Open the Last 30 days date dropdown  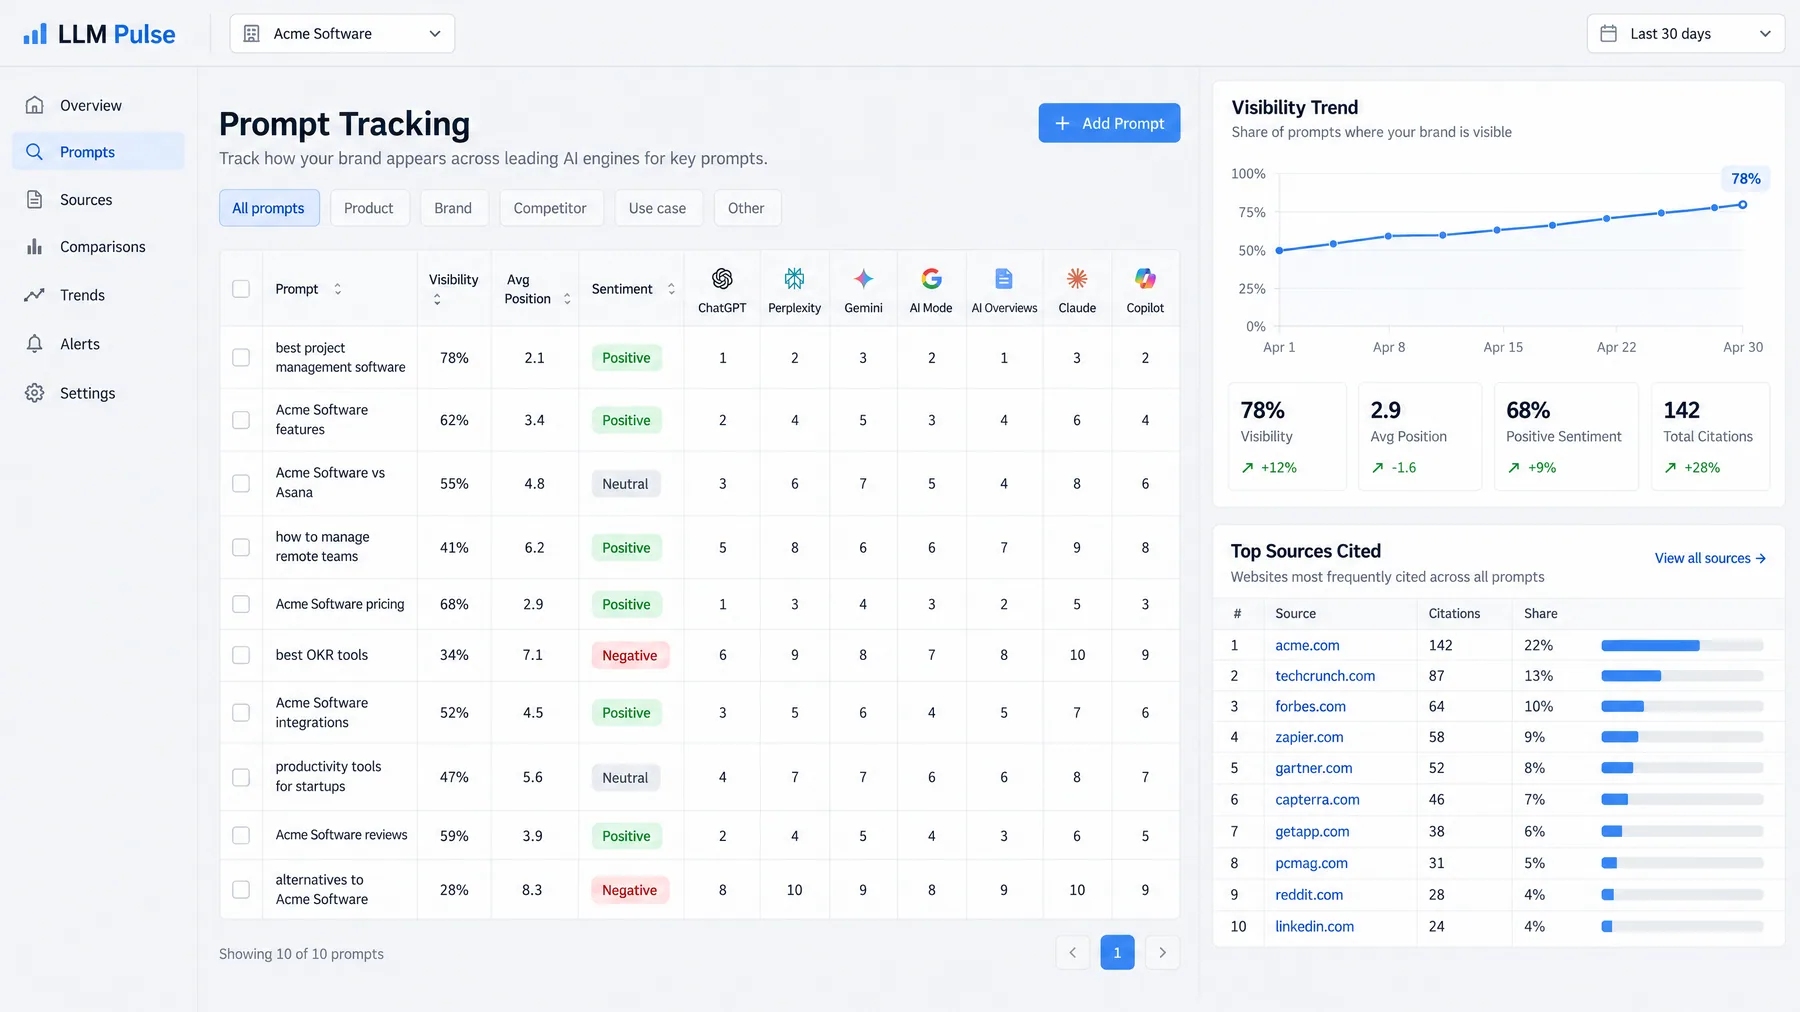1685,33
